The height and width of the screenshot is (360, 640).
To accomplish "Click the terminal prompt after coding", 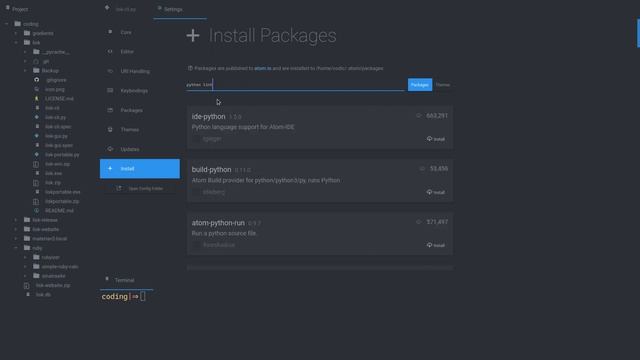I will pyautogui.click(x=142, y=296).
